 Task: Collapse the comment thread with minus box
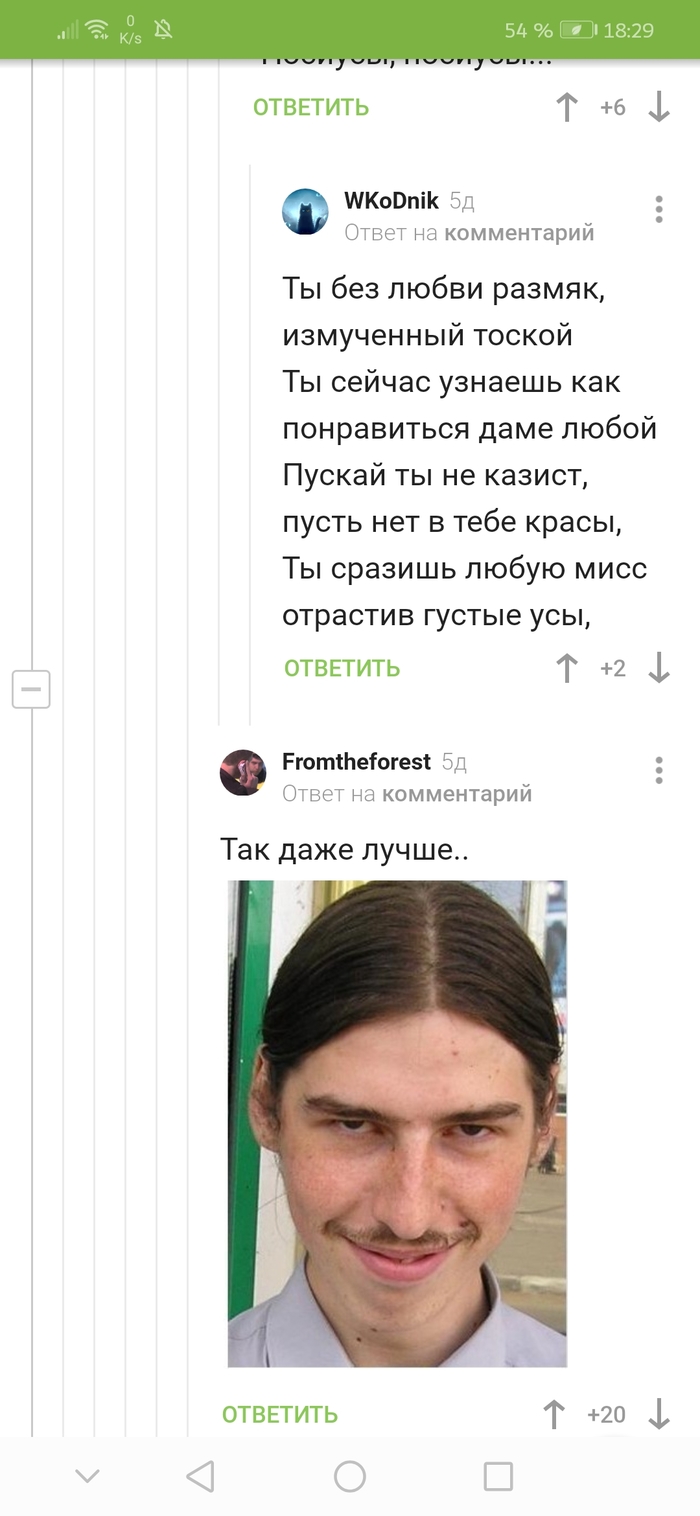click(x=31, y=689)
